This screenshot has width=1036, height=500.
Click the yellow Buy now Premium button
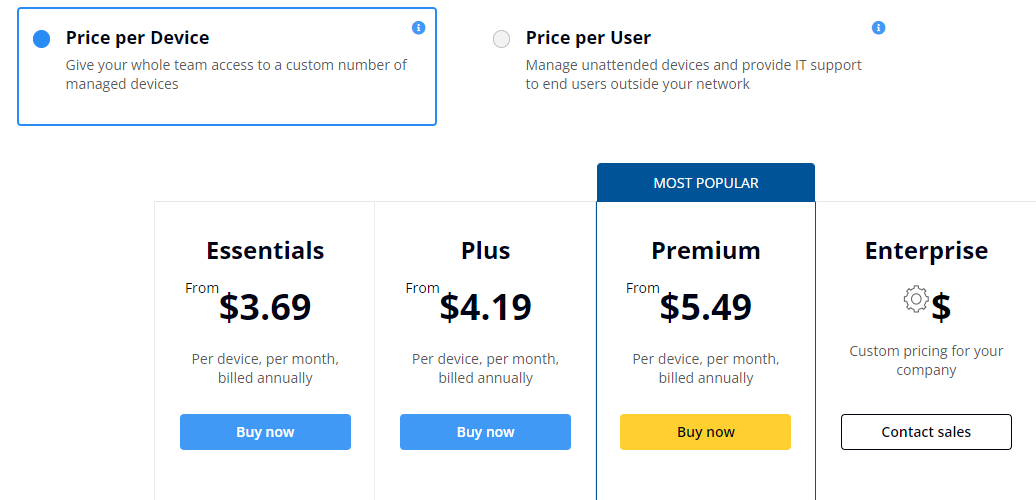pos(705,432)
